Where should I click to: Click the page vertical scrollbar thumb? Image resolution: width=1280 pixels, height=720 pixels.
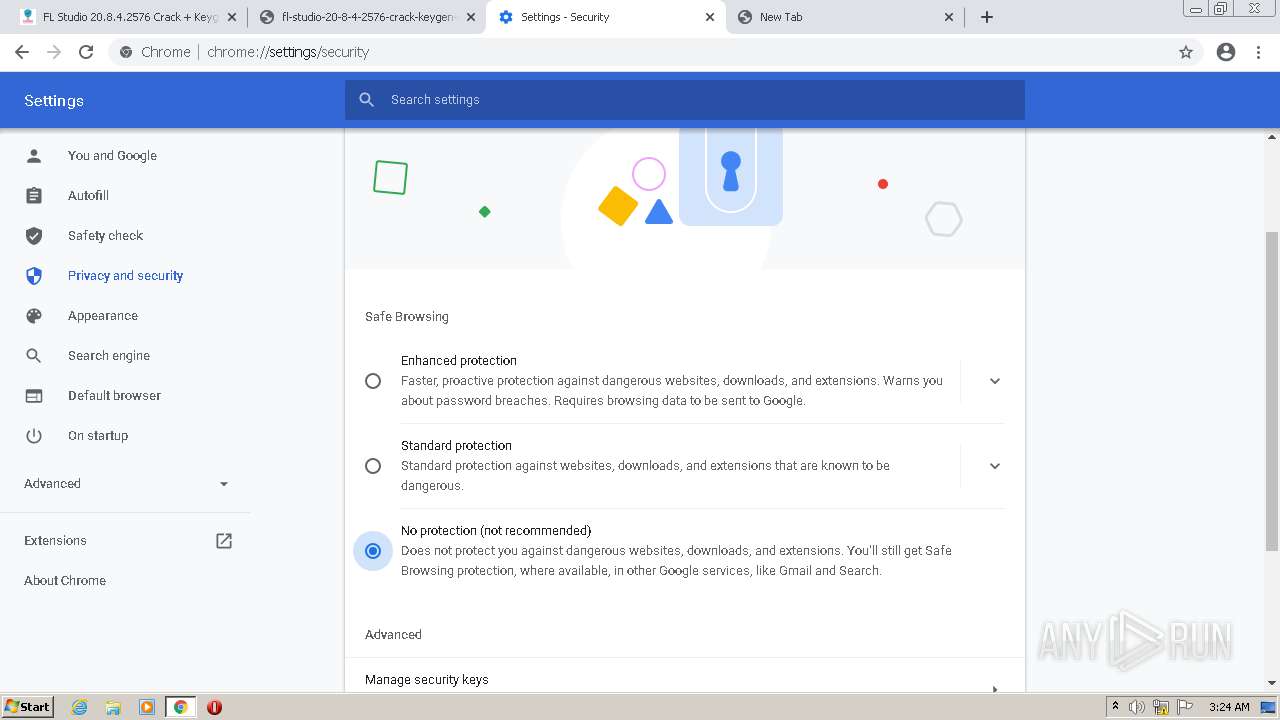coord(1272,391)
